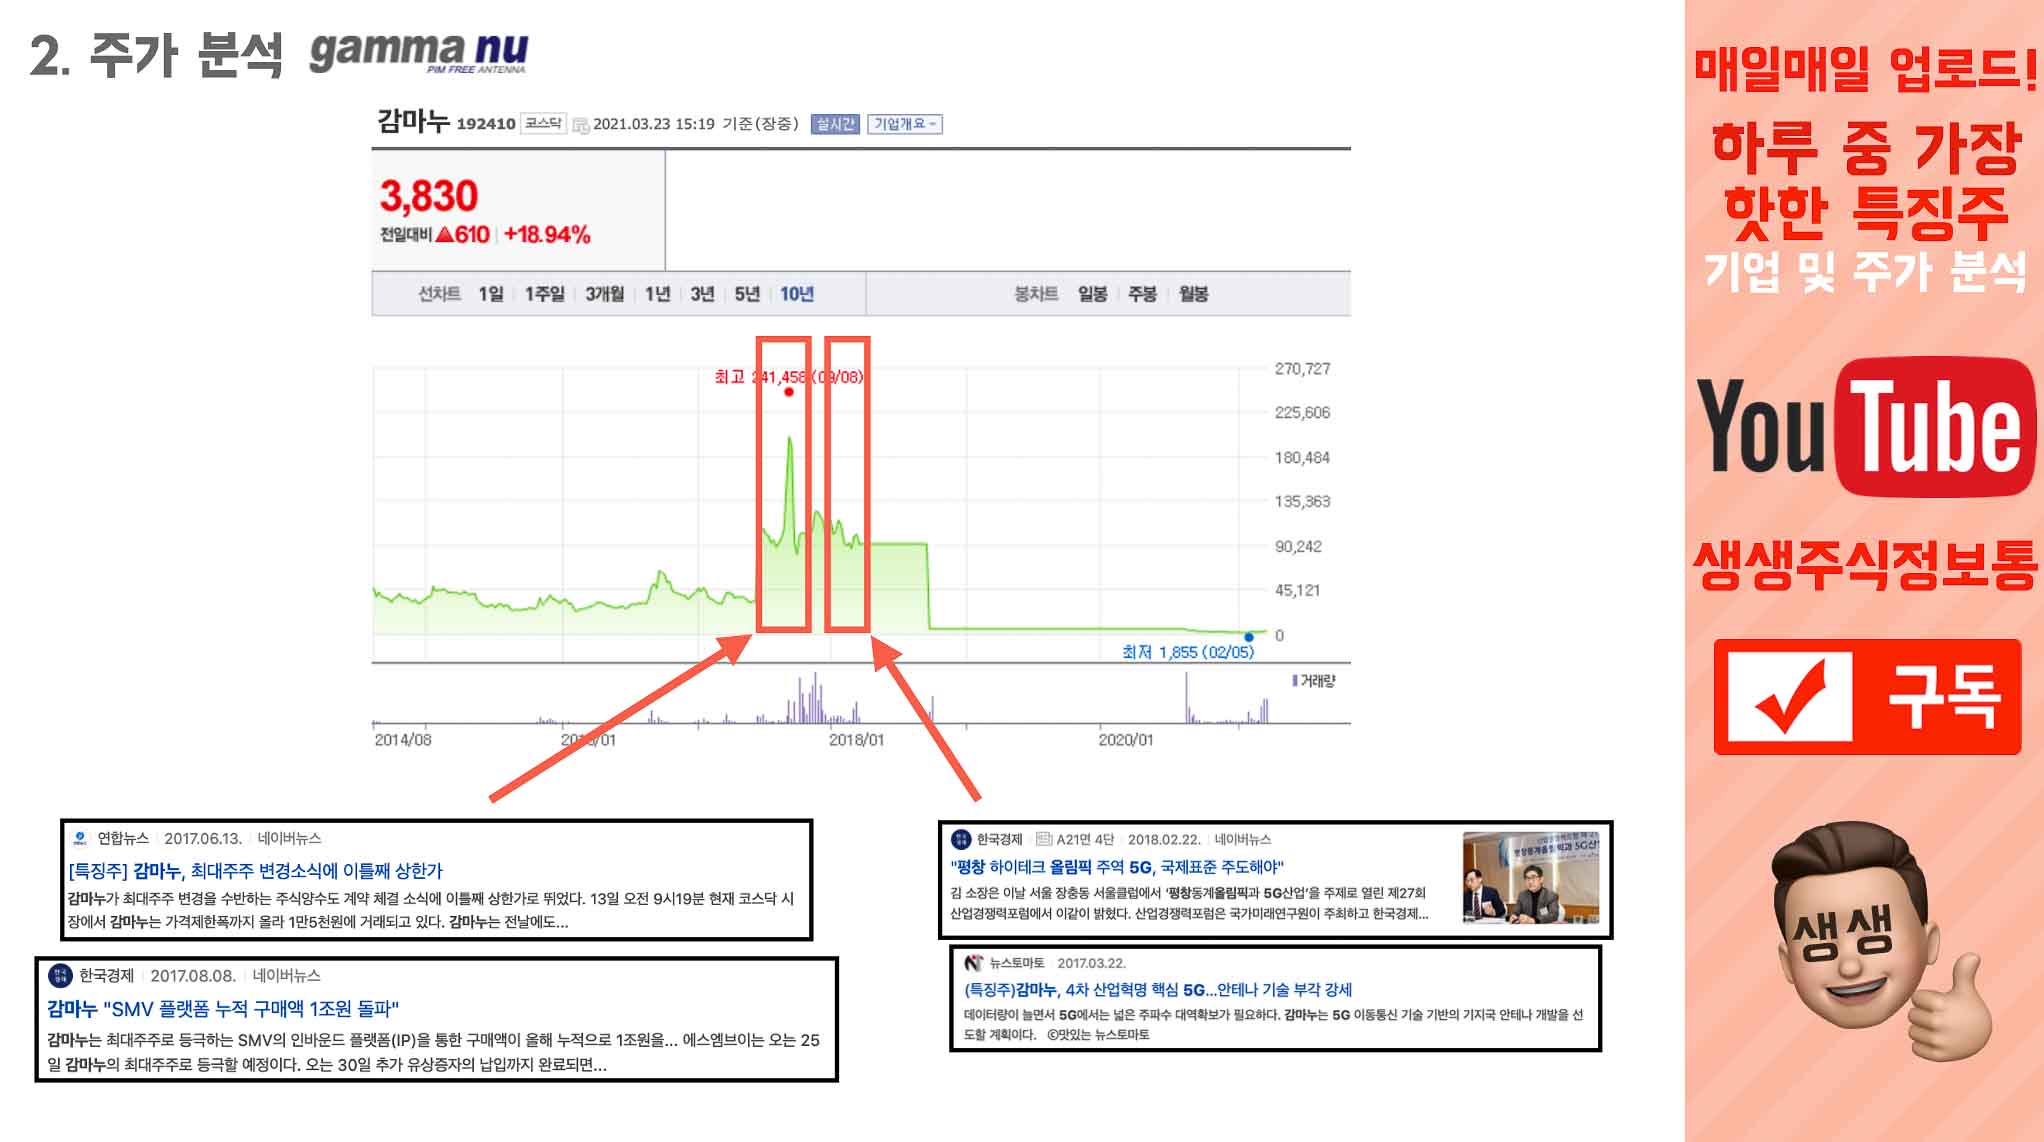Image resolution: width=2044 pixels, height=1142 pixels.
Task: Click the Newstomato source logo icon
Action: tap(973, 963)
